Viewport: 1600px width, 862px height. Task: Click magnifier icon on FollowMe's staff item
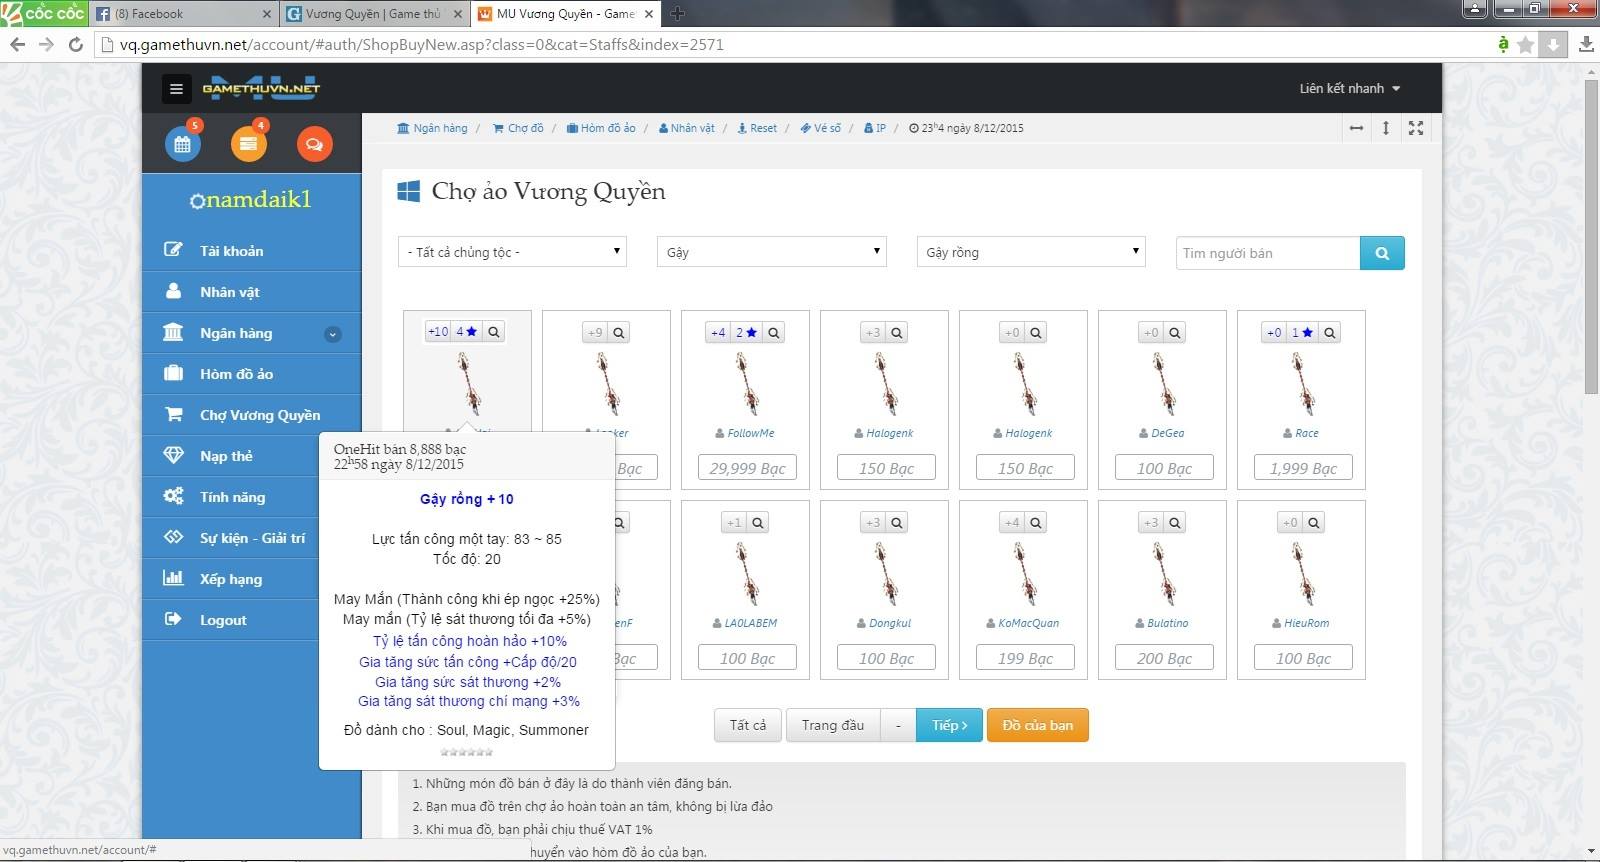click(773, 333)
